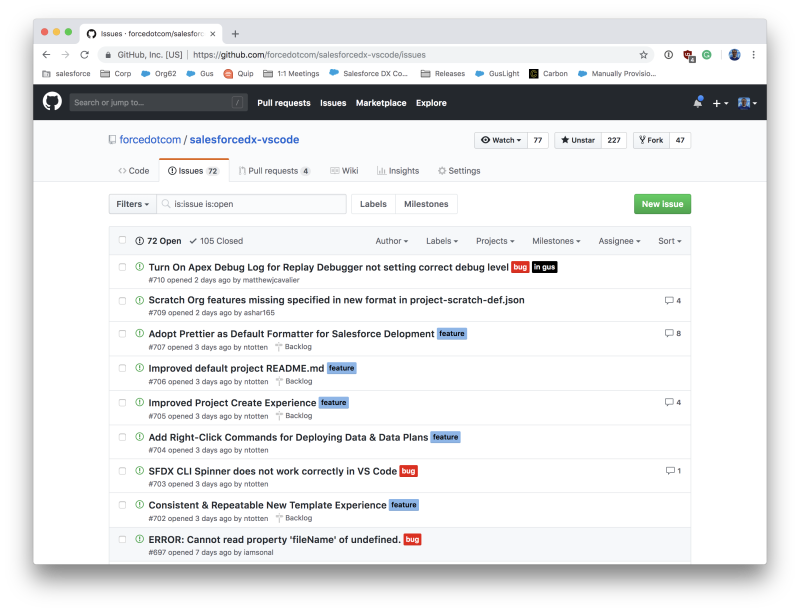Open the Insights tab

(x=398, y=171)
